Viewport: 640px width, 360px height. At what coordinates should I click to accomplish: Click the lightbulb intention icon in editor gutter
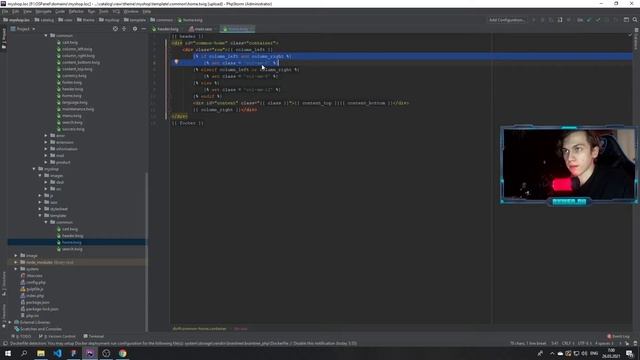[x=176, y=62]
